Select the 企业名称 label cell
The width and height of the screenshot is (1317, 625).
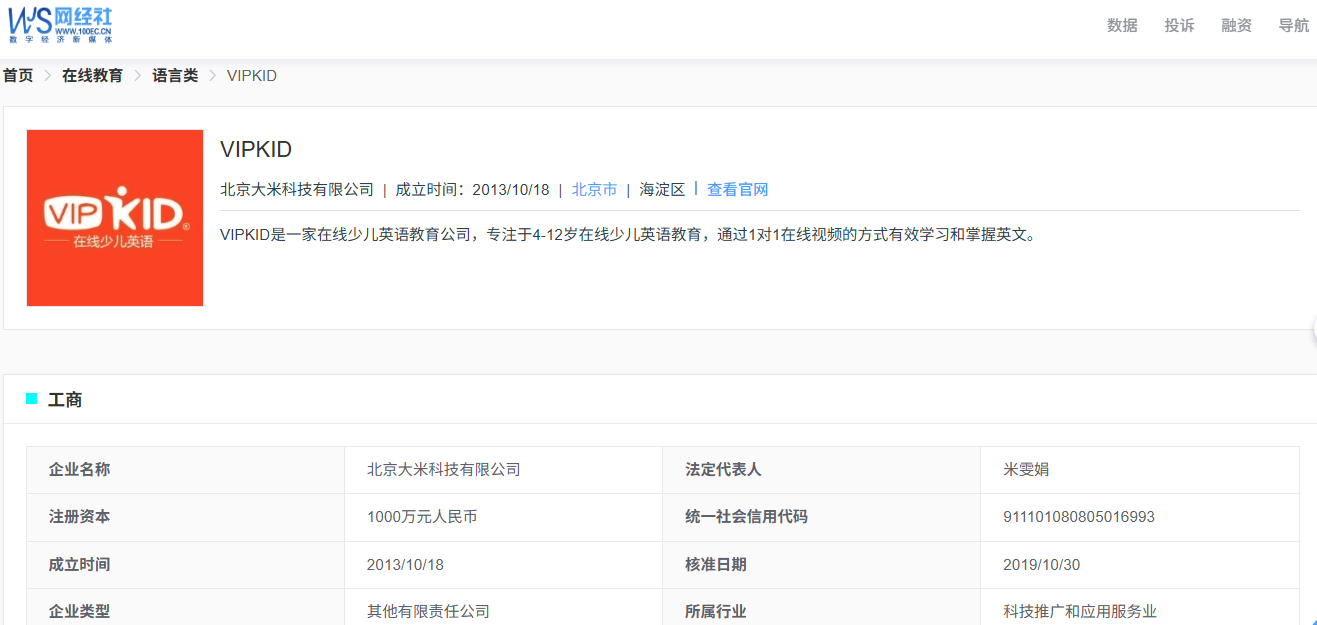click(x=185, y=470)
